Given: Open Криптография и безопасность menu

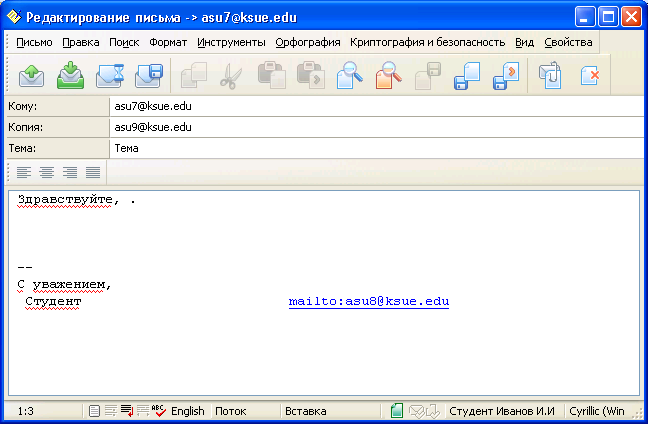Looking at the screenshot, I should pos(427,42).
